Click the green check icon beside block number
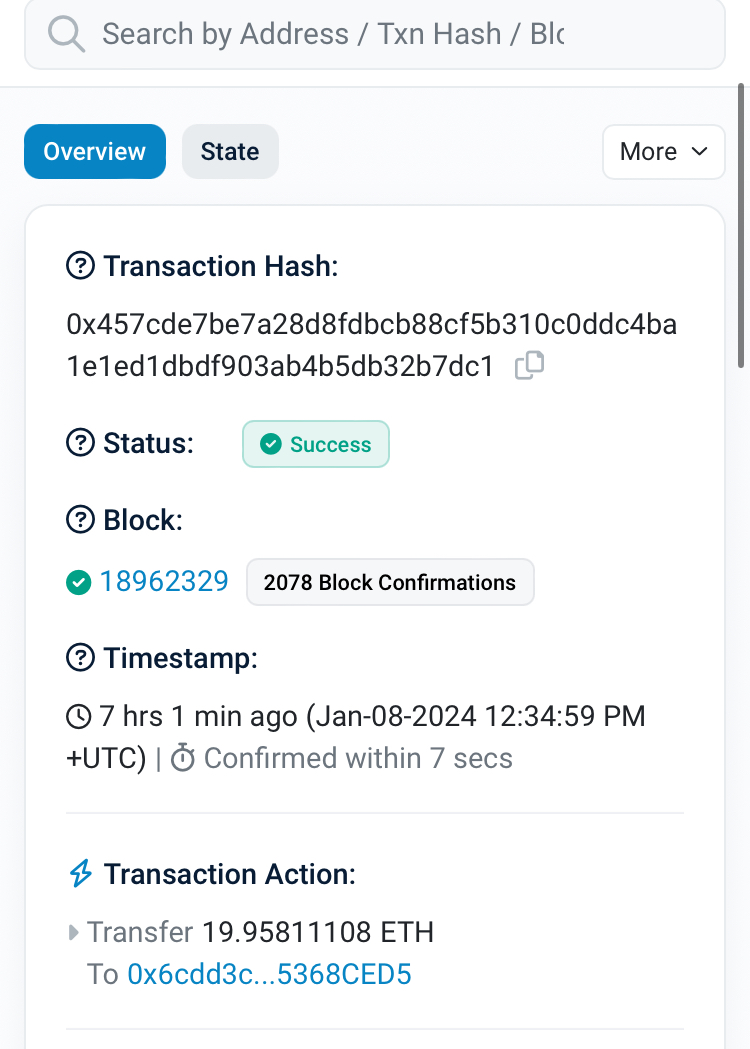The width and height of the screenshot is (750, 1049). pos(79,582)
